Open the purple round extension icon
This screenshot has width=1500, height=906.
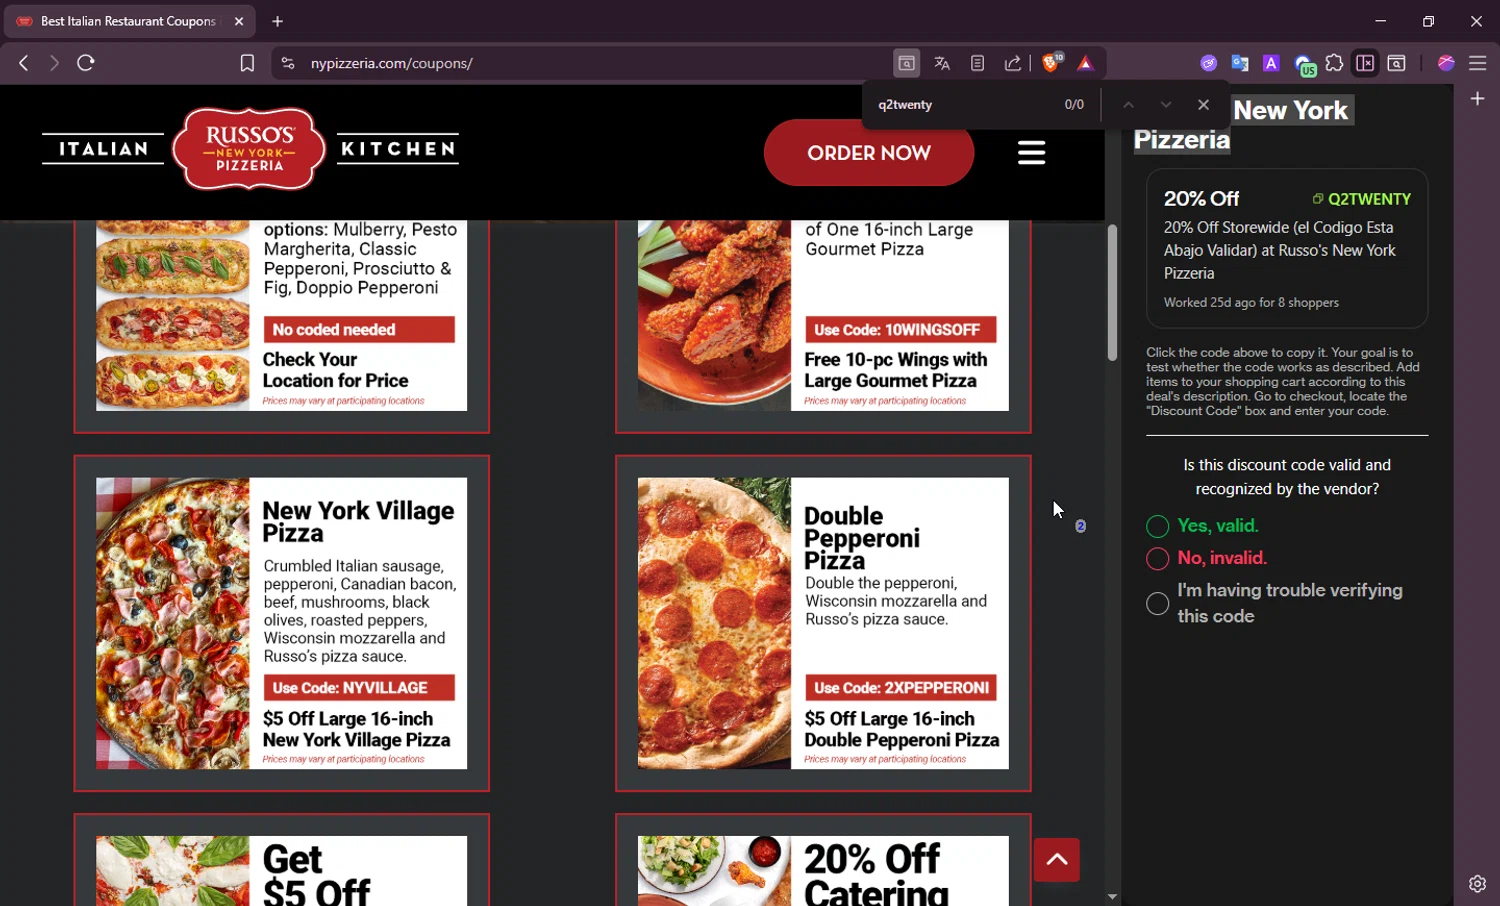(x=1209, y=63)
